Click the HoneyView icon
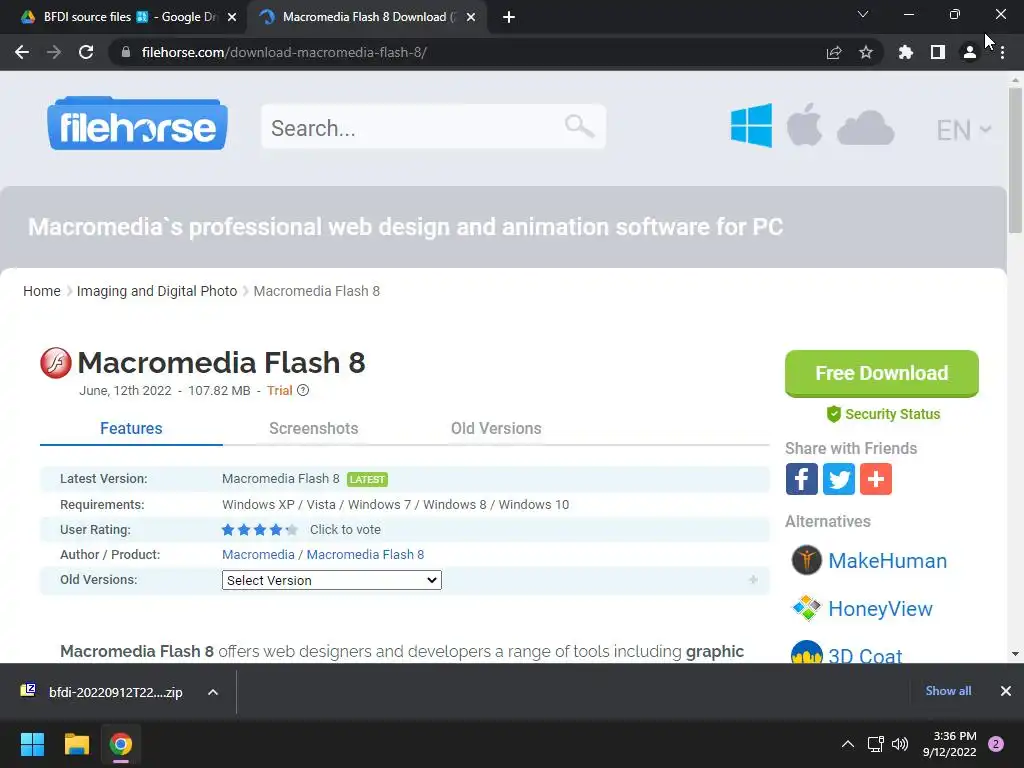This screenshot has height=768, width=1024. (807, 608)
